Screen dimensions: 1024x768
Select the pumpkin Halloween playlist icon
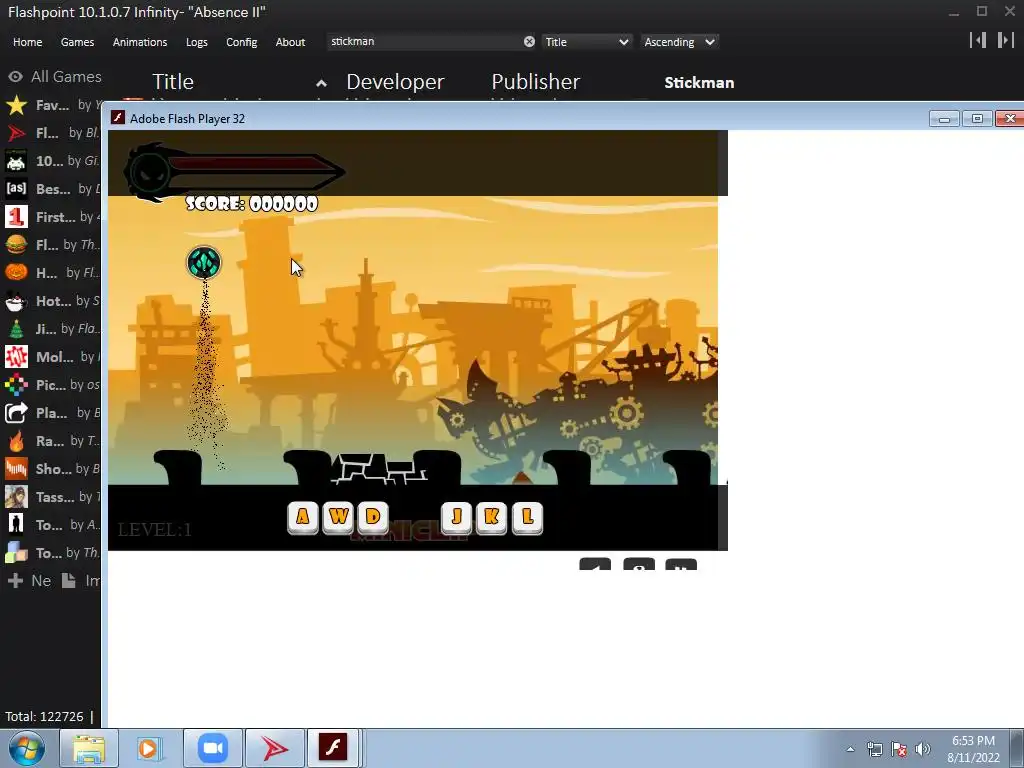[16, 273]
